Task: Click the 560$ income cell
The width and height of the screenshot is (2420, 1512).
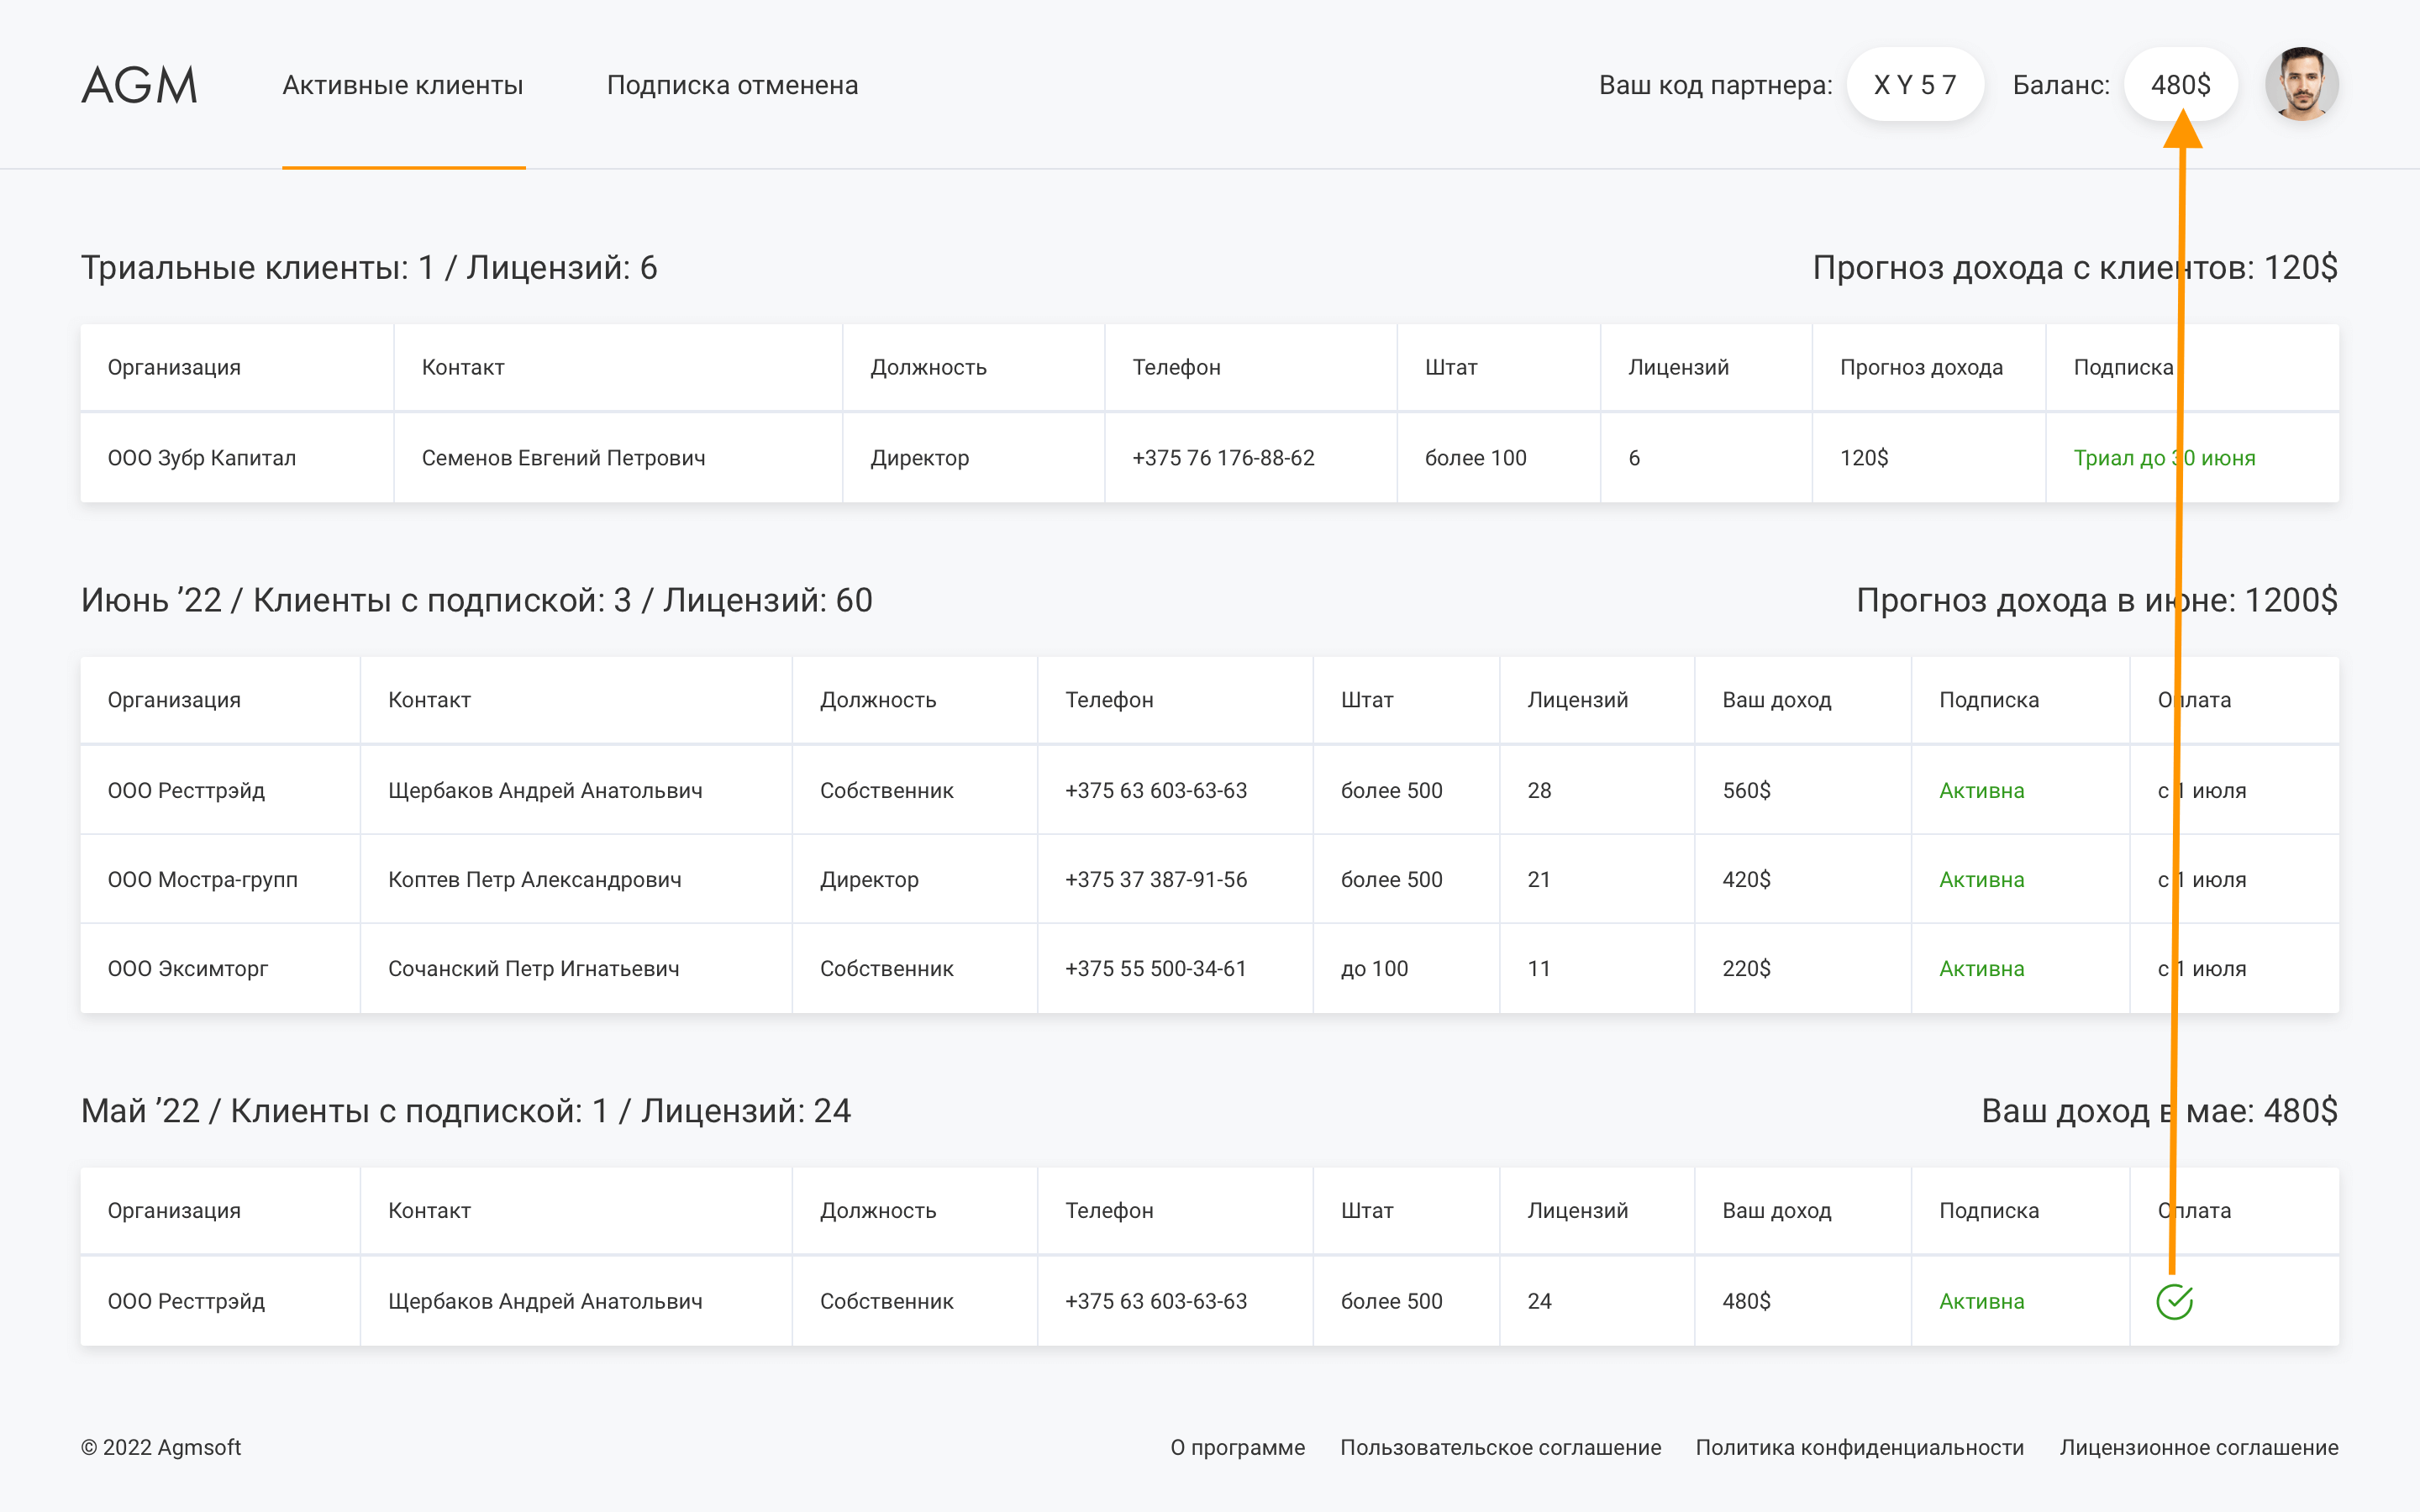Action: (x=1746, y=791)
